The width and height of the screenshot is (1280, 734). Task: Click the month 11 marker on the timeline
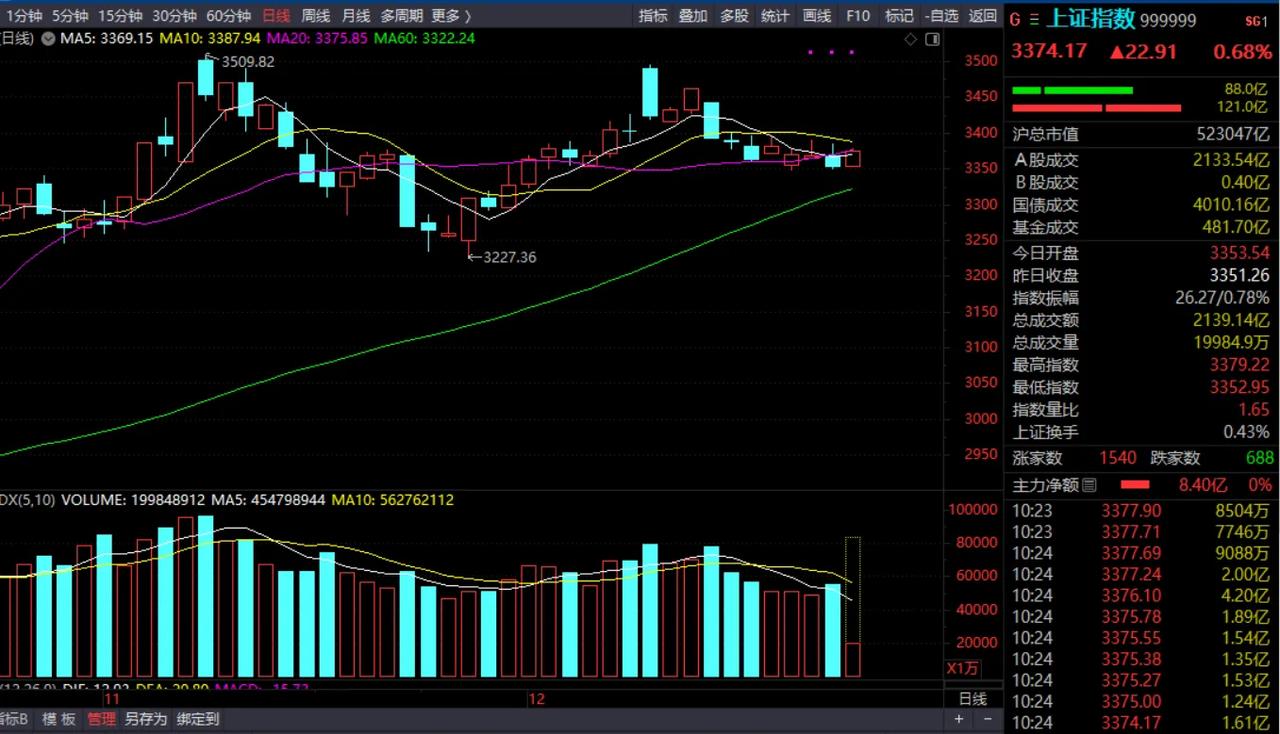click(112, 699)
